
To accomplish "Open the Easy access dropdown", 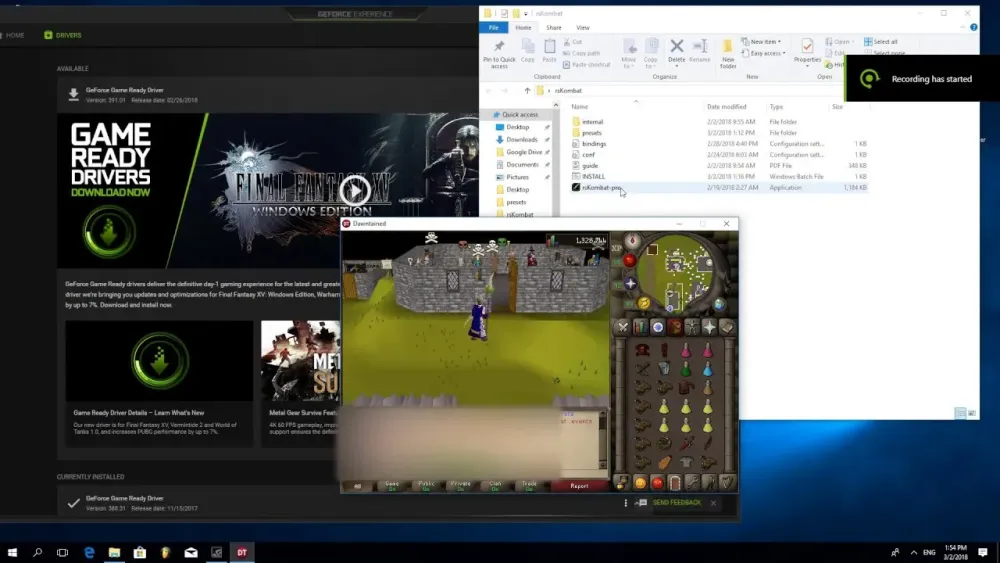I will coord(764,53).
